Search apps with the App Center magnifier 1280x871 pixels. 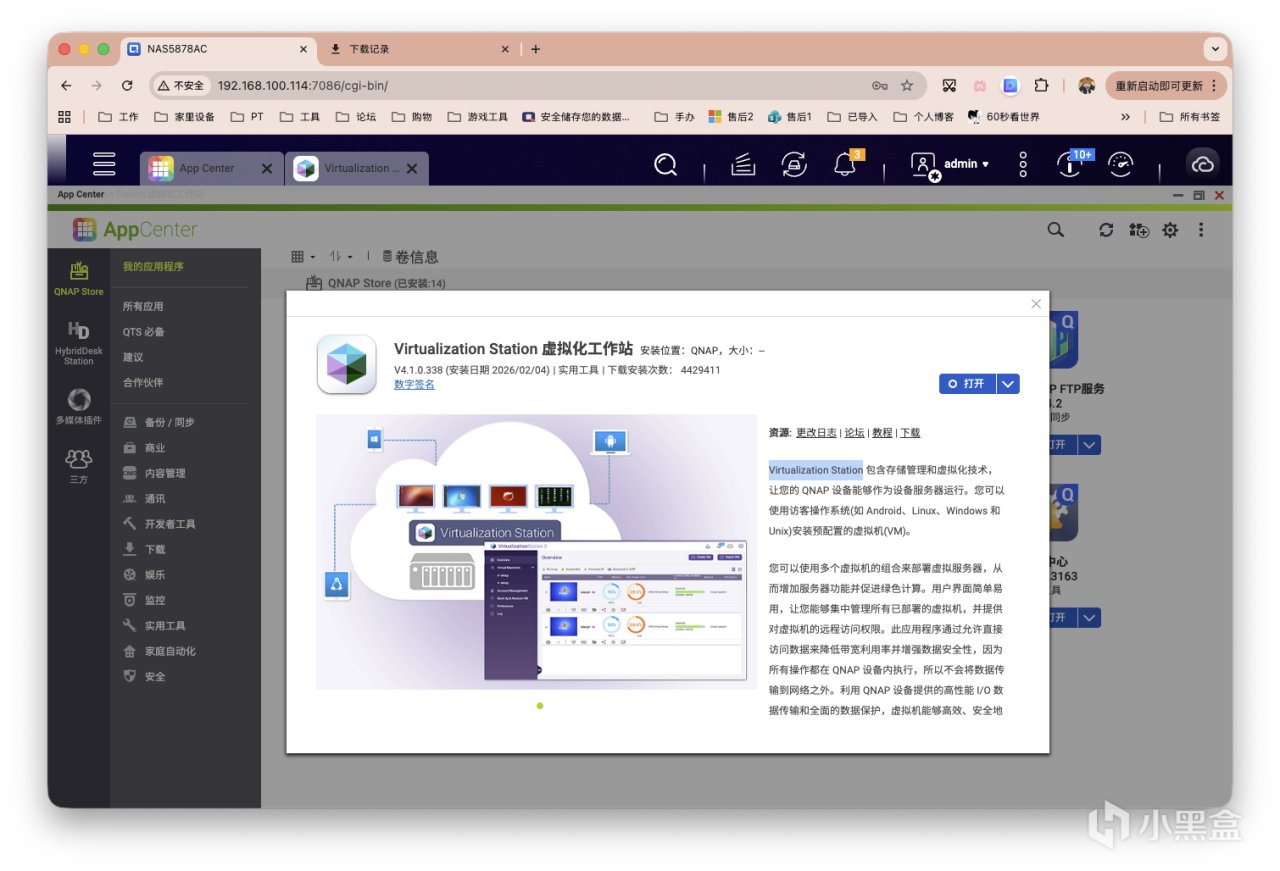coord(1055,230)
